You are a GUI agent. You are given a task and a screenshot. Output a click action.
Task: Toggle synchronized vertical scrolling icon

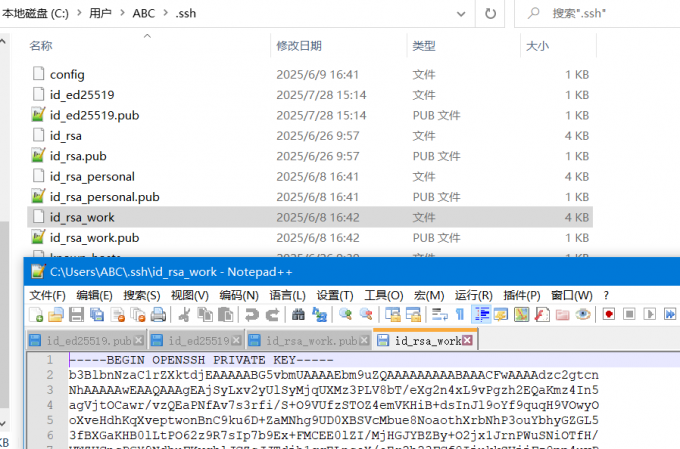pos(393,315)
